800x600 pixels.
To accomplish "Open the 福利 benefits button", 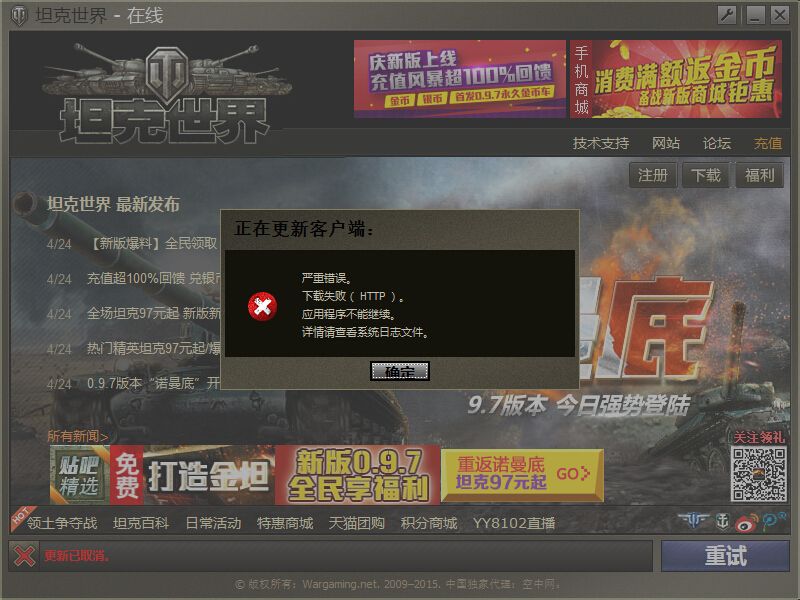I will [x=759, y=176].
